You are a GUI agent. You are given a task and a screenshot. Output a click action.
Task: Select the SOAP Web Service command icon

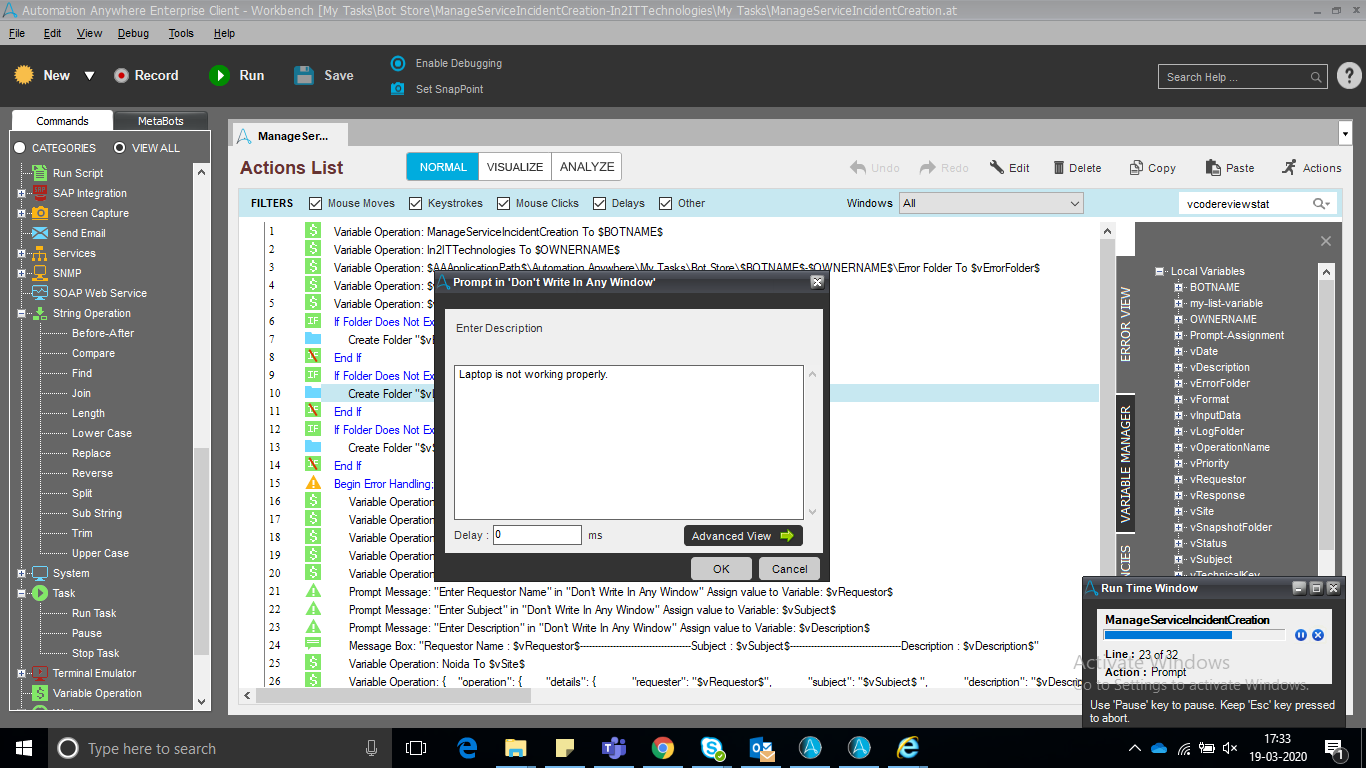40,293
